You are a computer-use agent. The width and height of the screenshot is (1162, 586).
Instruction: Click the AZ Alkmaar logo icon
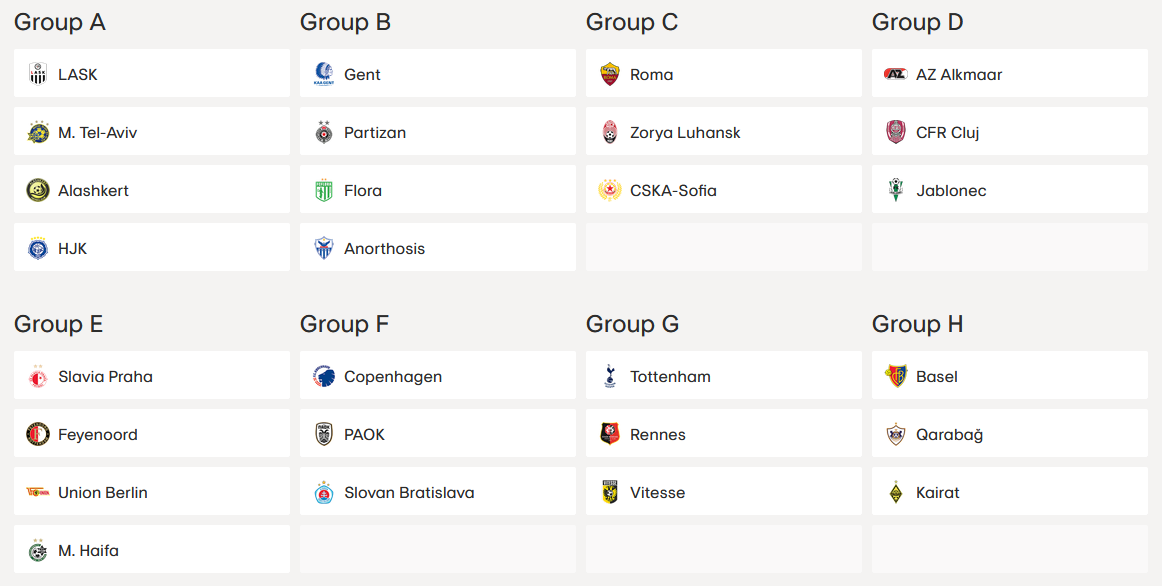coord(896,74)
